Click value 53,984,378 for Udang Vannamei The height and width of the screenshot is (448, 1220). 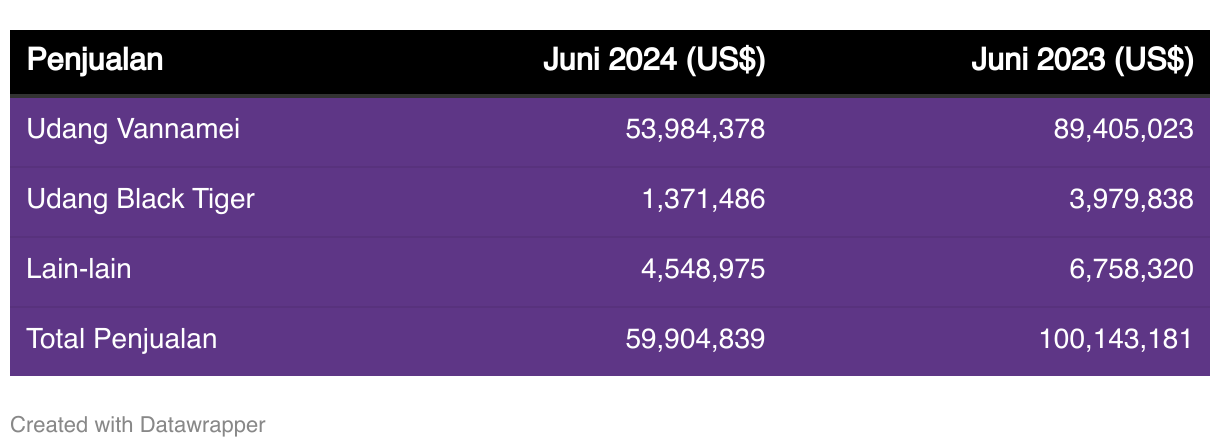coord(695,129)
